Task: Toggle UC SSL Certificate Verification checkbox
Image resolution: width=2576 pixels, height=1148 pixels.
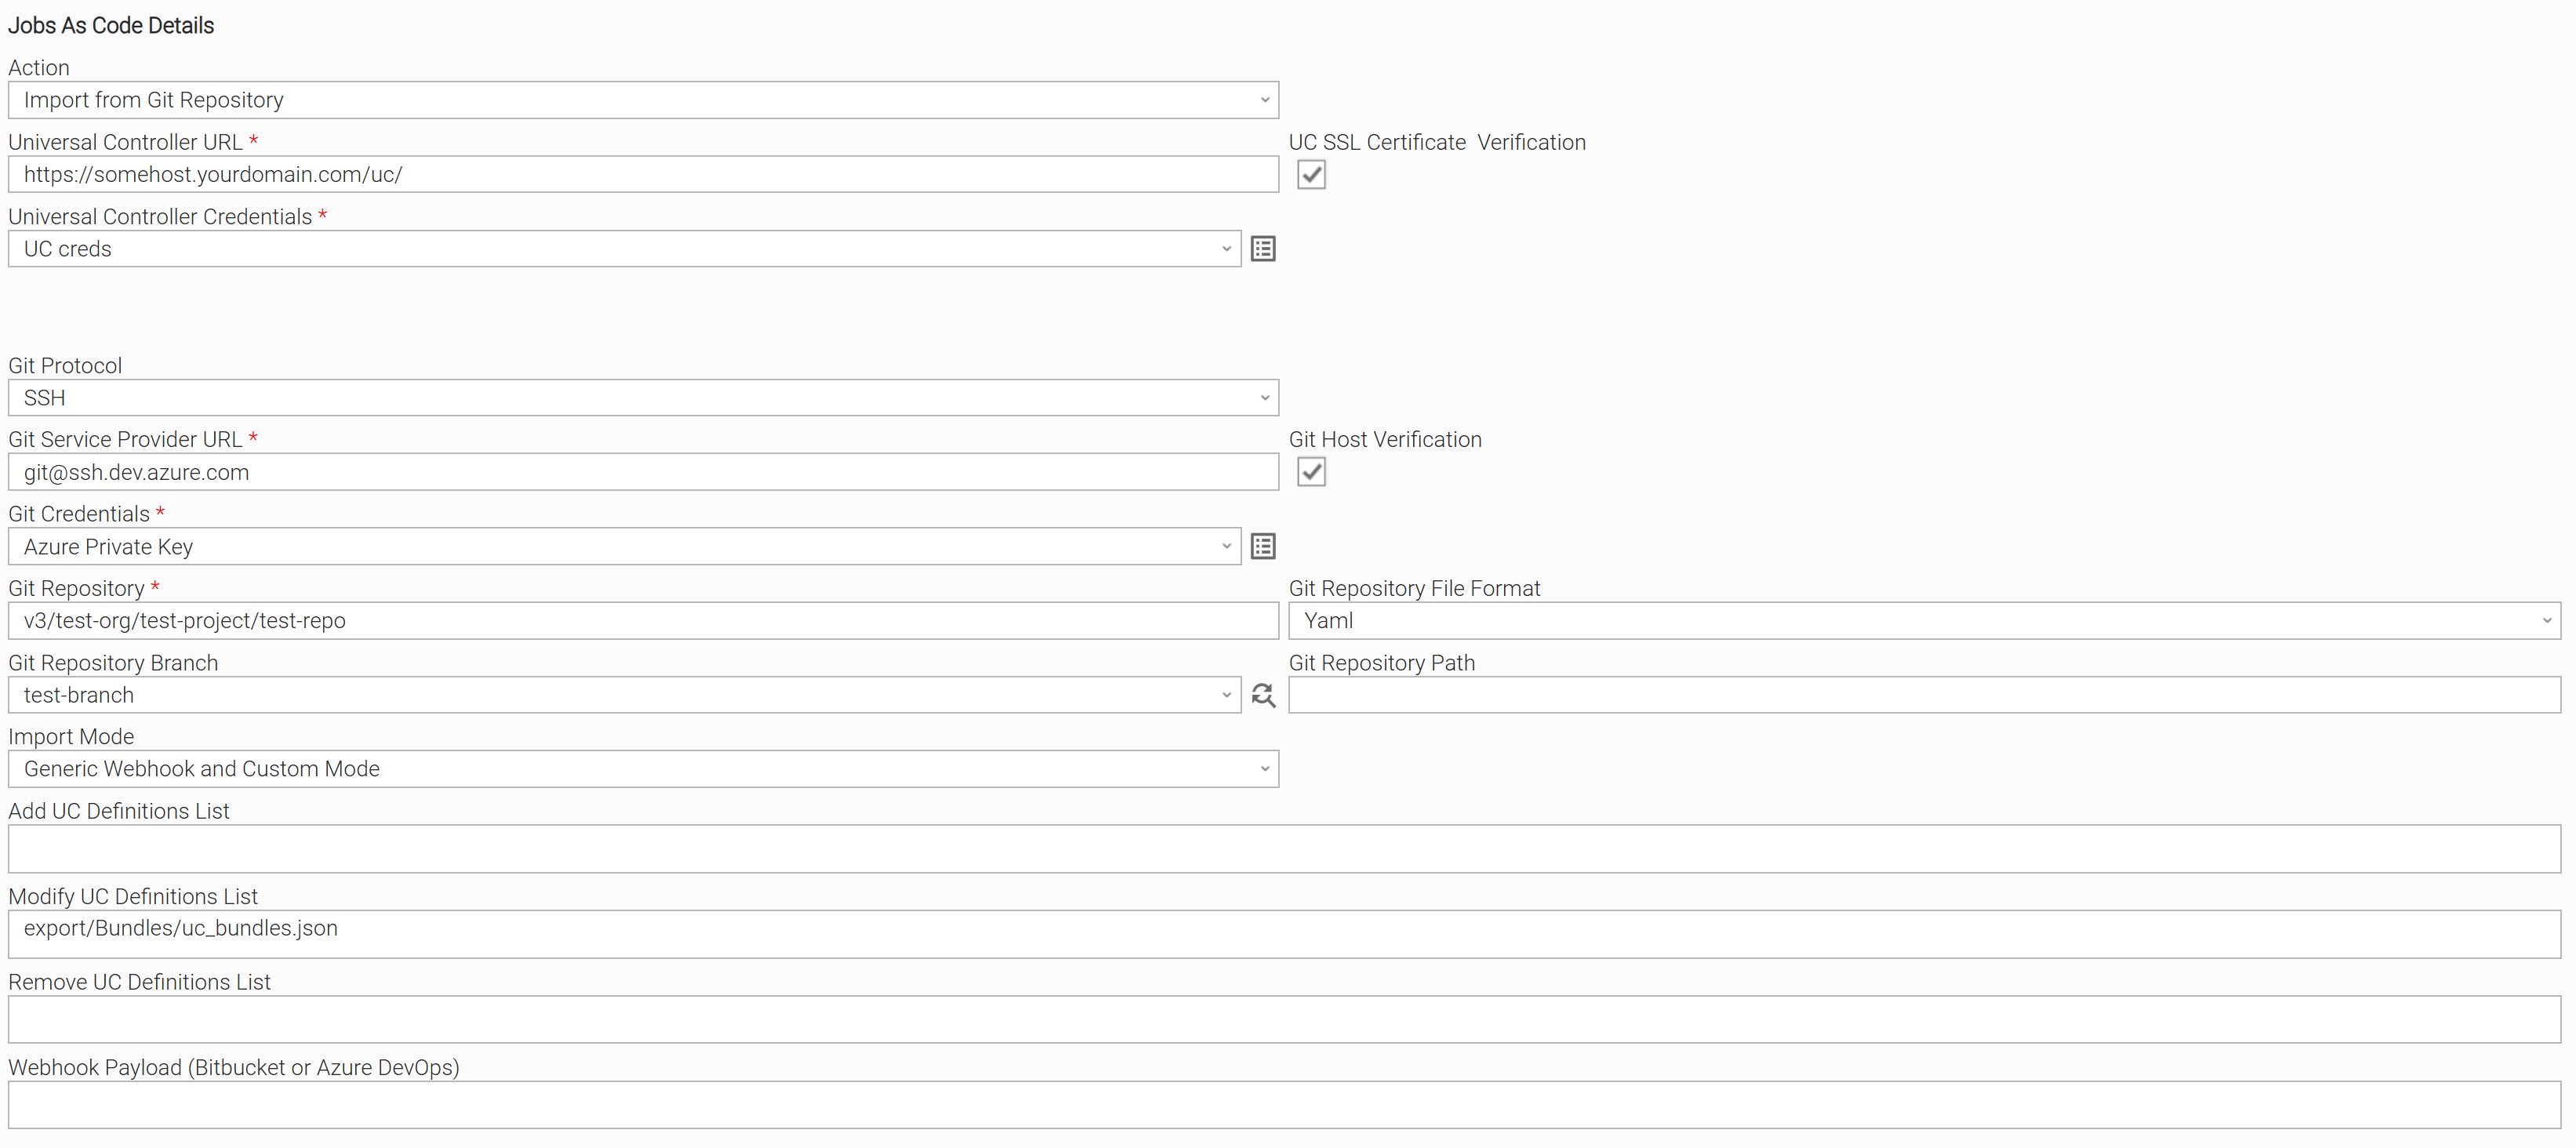Action: click(1311, 175)
